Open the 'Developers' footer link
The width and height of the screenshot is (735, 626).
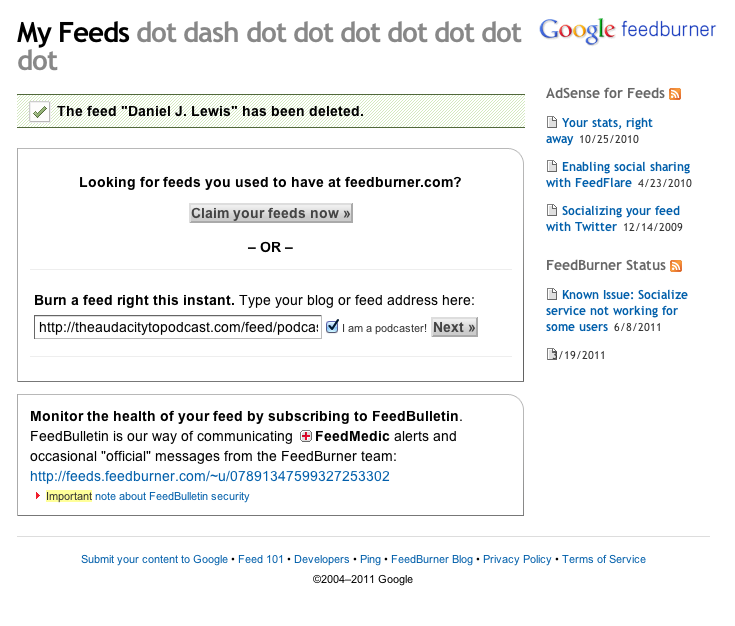pos(322,560)
